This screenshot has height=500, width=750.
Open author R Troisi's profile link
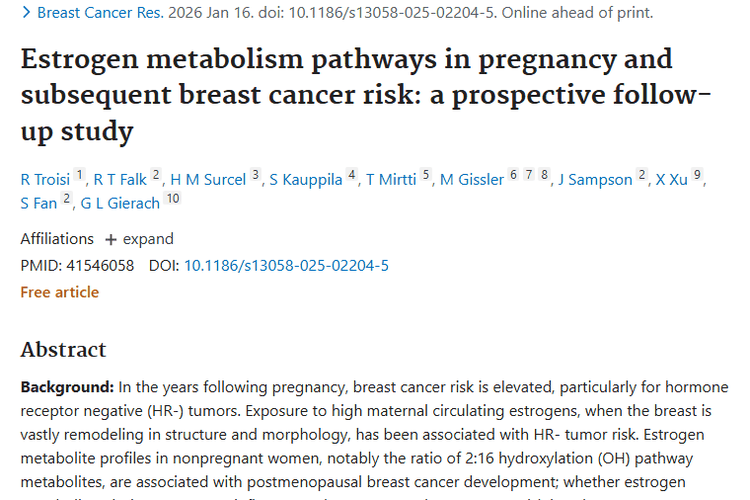pos(46,179)
